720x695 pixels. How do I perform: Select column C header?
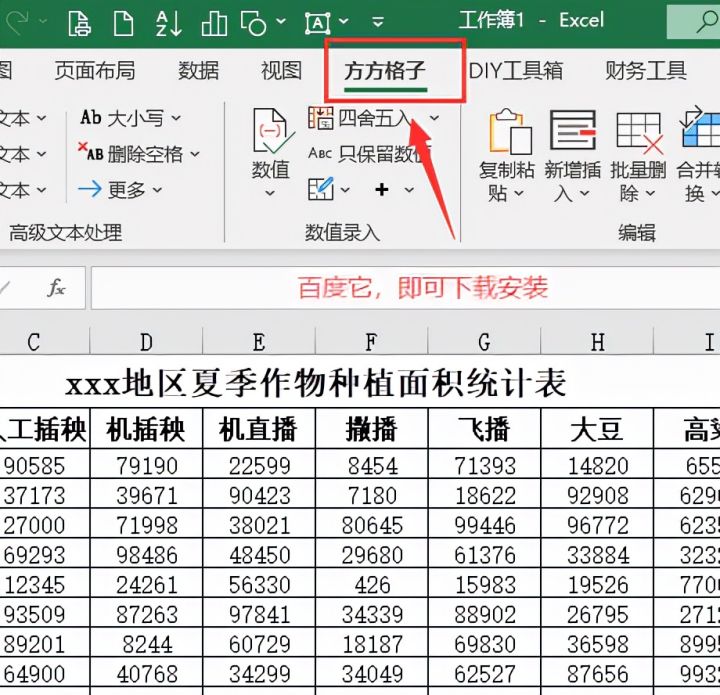pyautogui.click(x=45, y=342)
